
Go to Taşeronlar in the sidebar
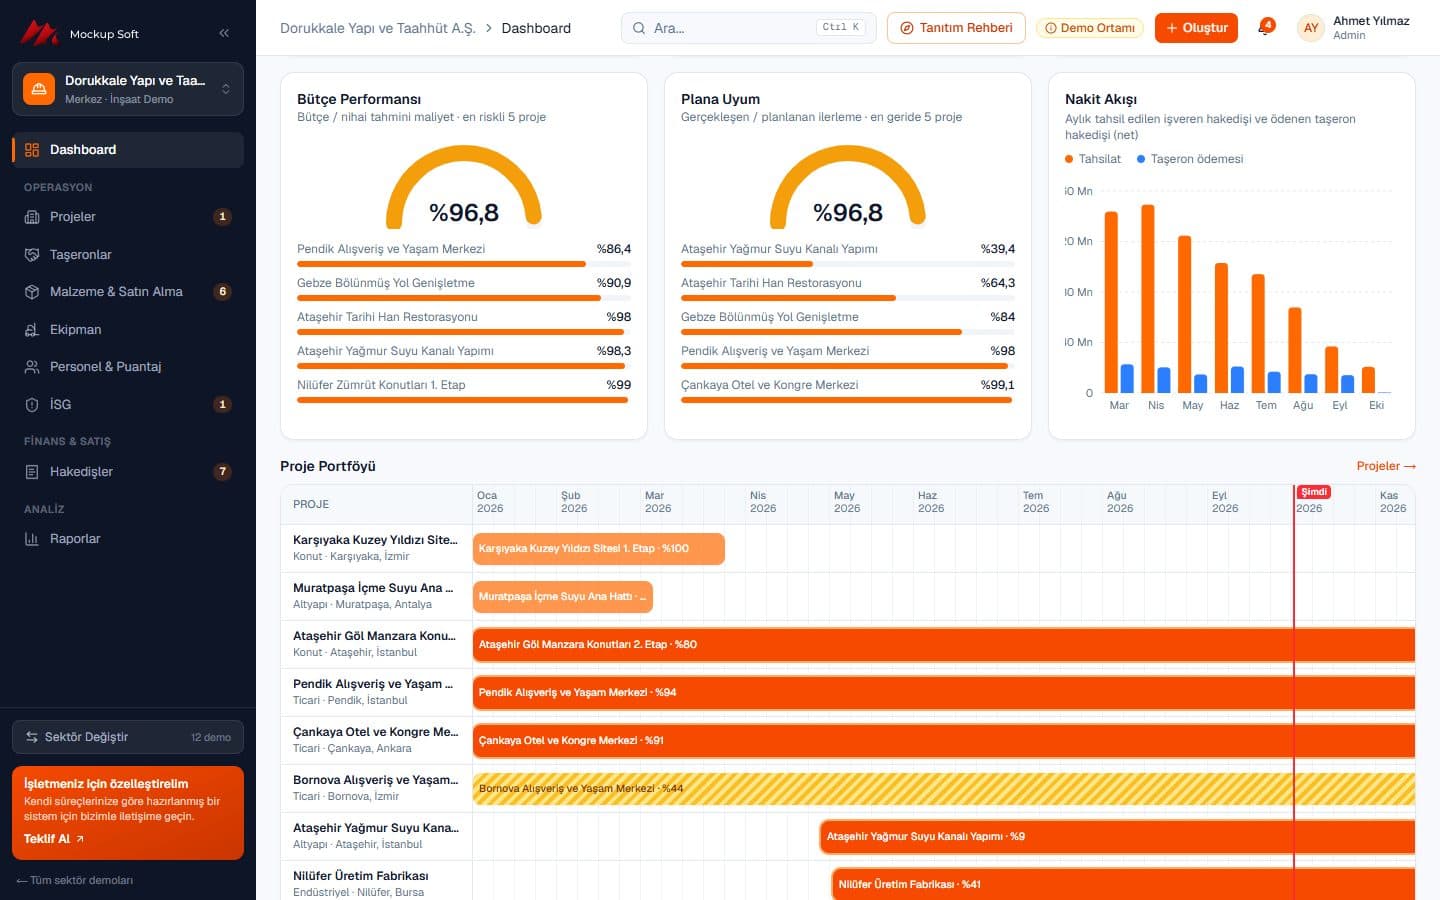[x=128, y=255]
